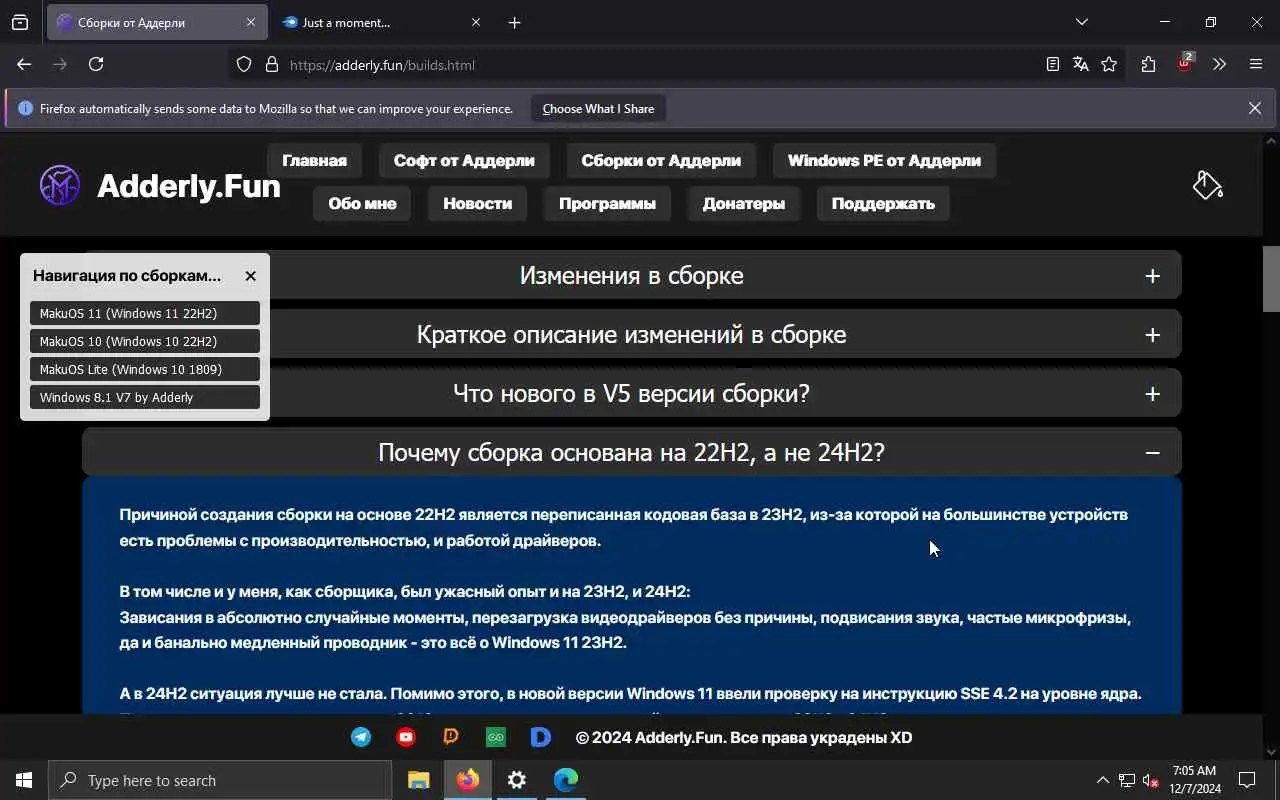
Task: Open Windows PE от Аддерли page
Action: (x=884, y=160)
